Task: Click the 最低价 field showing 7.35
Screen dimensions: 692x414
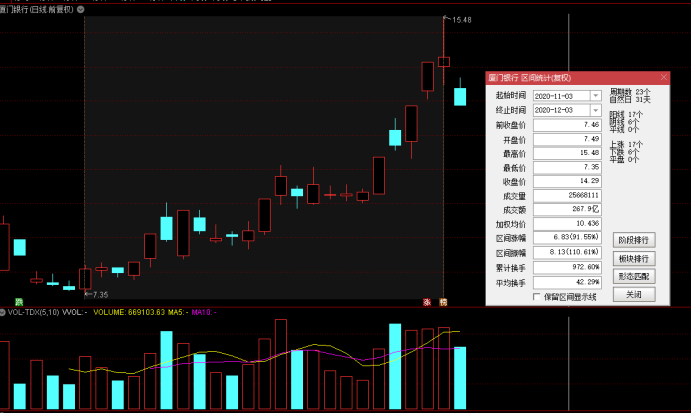Action: point(567,167)
